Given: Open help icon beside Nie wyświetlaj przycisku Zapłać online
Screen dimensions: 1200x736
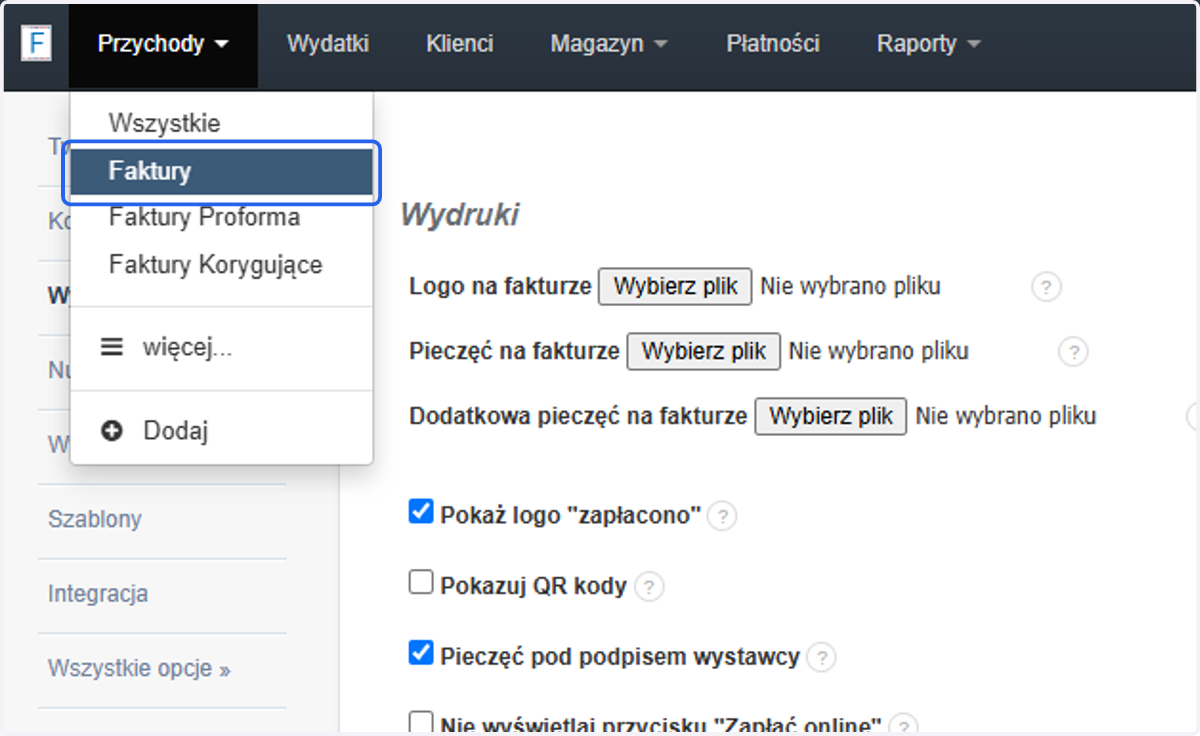Looking at the screenshot, I should click(x=903, y=725).
